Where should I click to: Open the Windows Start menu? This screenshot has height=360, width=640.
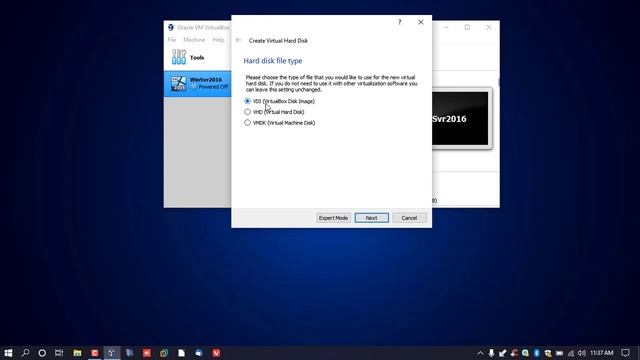coord(8,353)
